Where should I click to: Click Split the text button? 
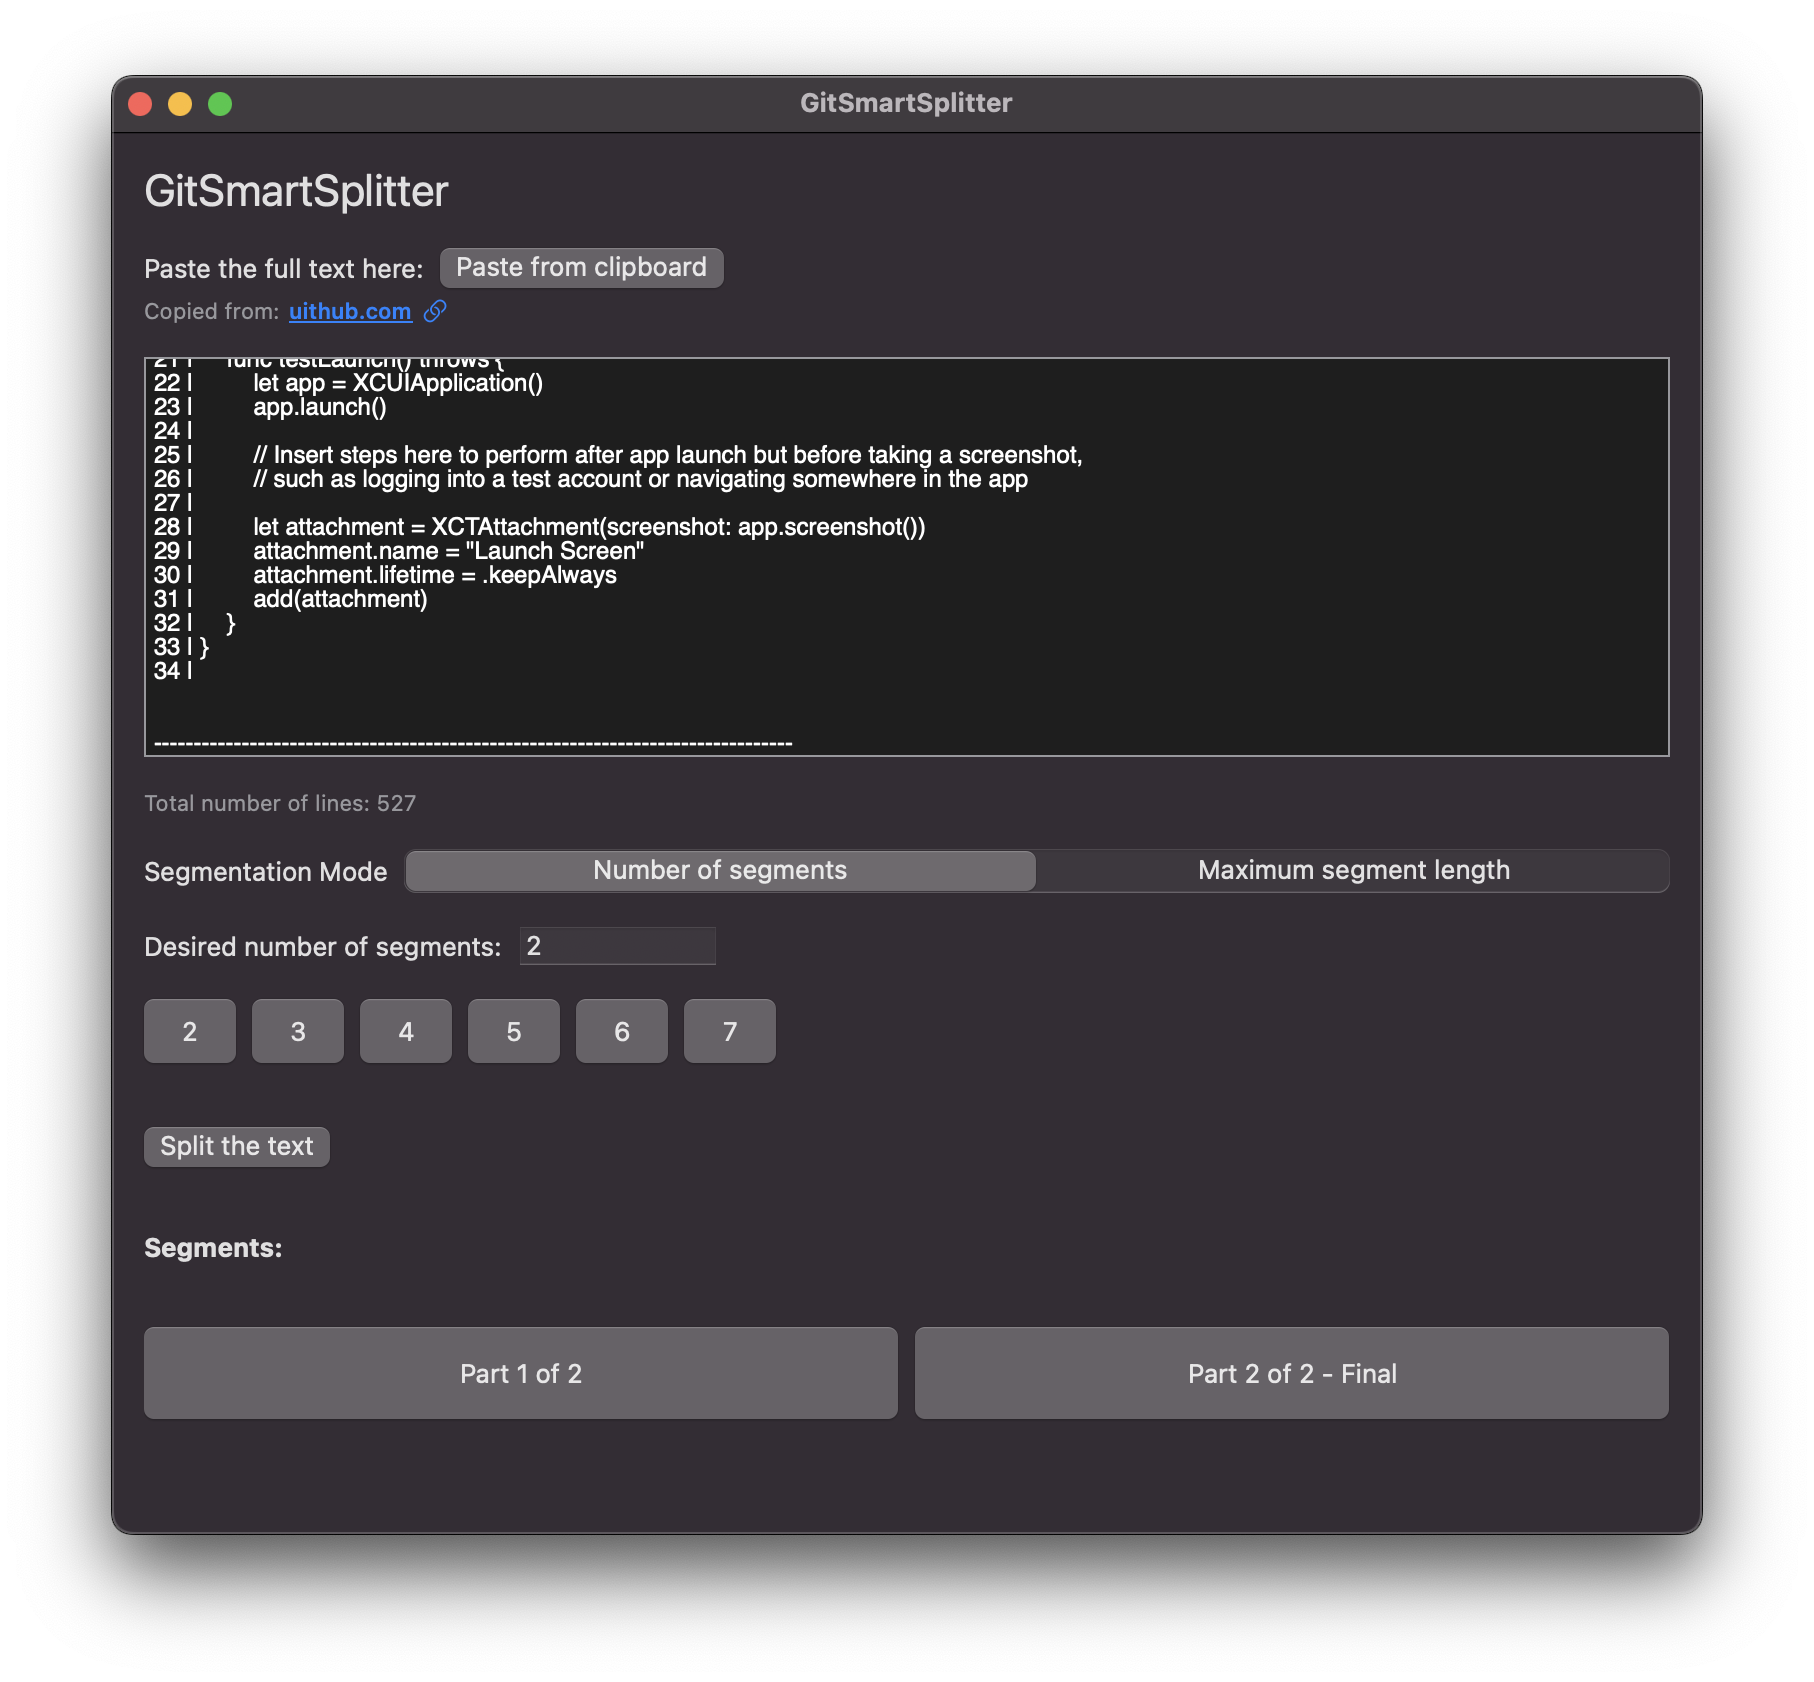(237, 1146)
